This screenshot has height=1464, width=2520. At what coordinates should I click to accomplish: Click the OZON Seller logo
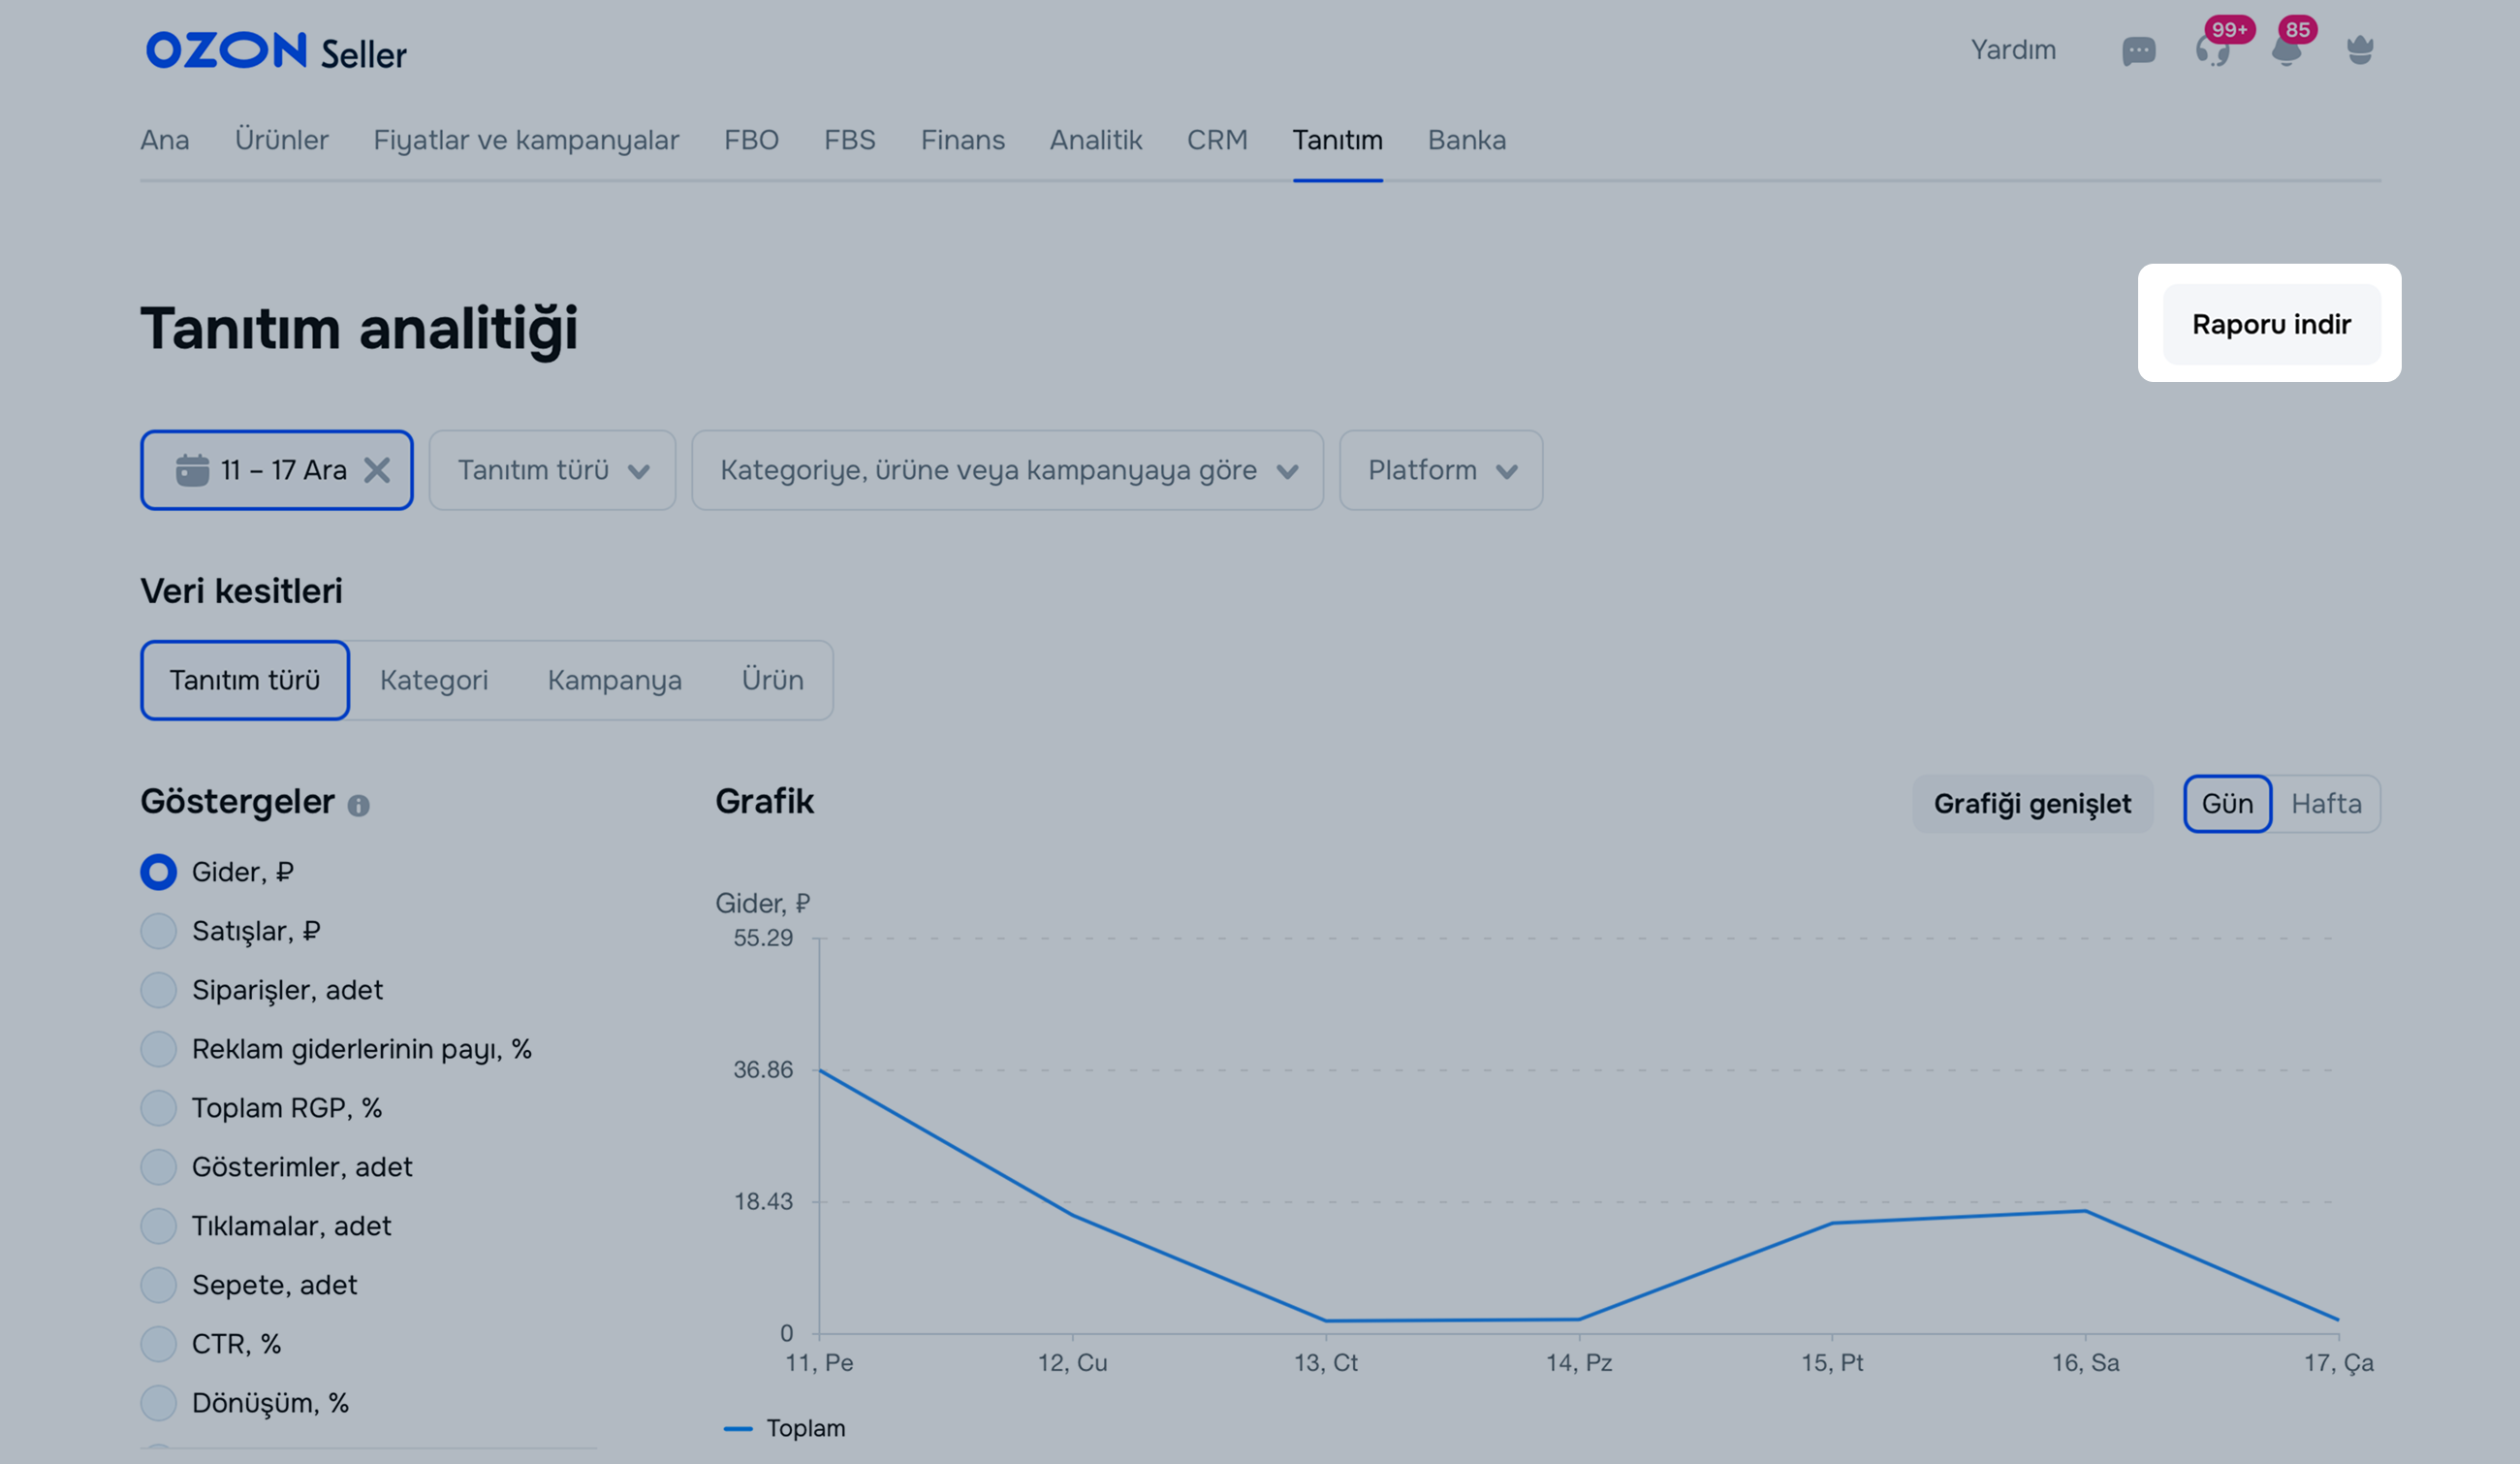(x=276, y=51)
